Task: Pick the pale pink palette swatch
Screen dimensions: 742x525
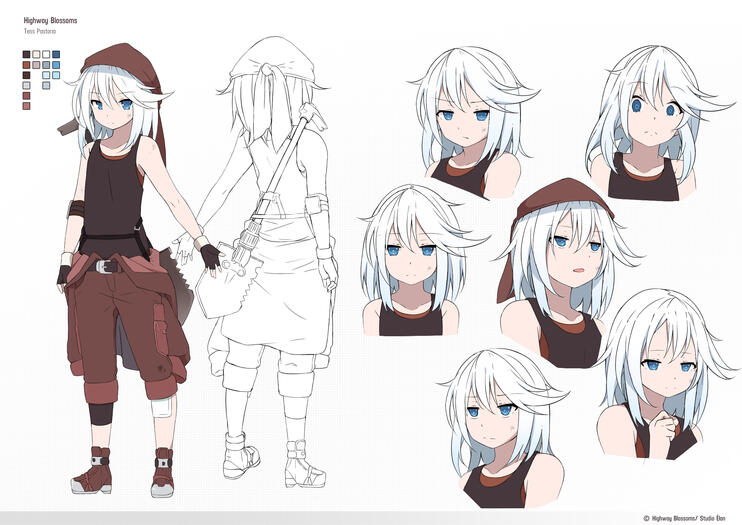Action: pyautogui.click(x=36, y=54)
